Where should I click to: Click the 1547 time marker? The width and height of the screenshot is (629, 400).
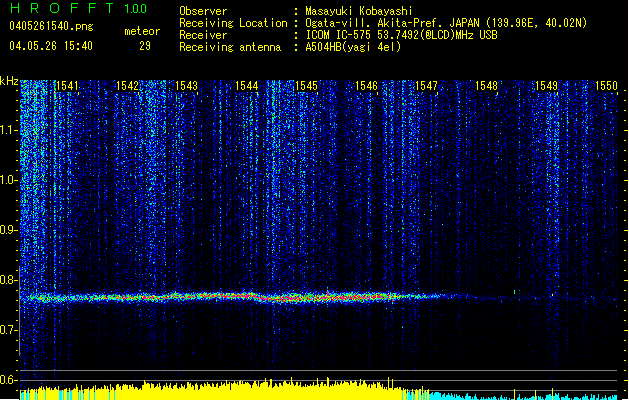point(426,86)
